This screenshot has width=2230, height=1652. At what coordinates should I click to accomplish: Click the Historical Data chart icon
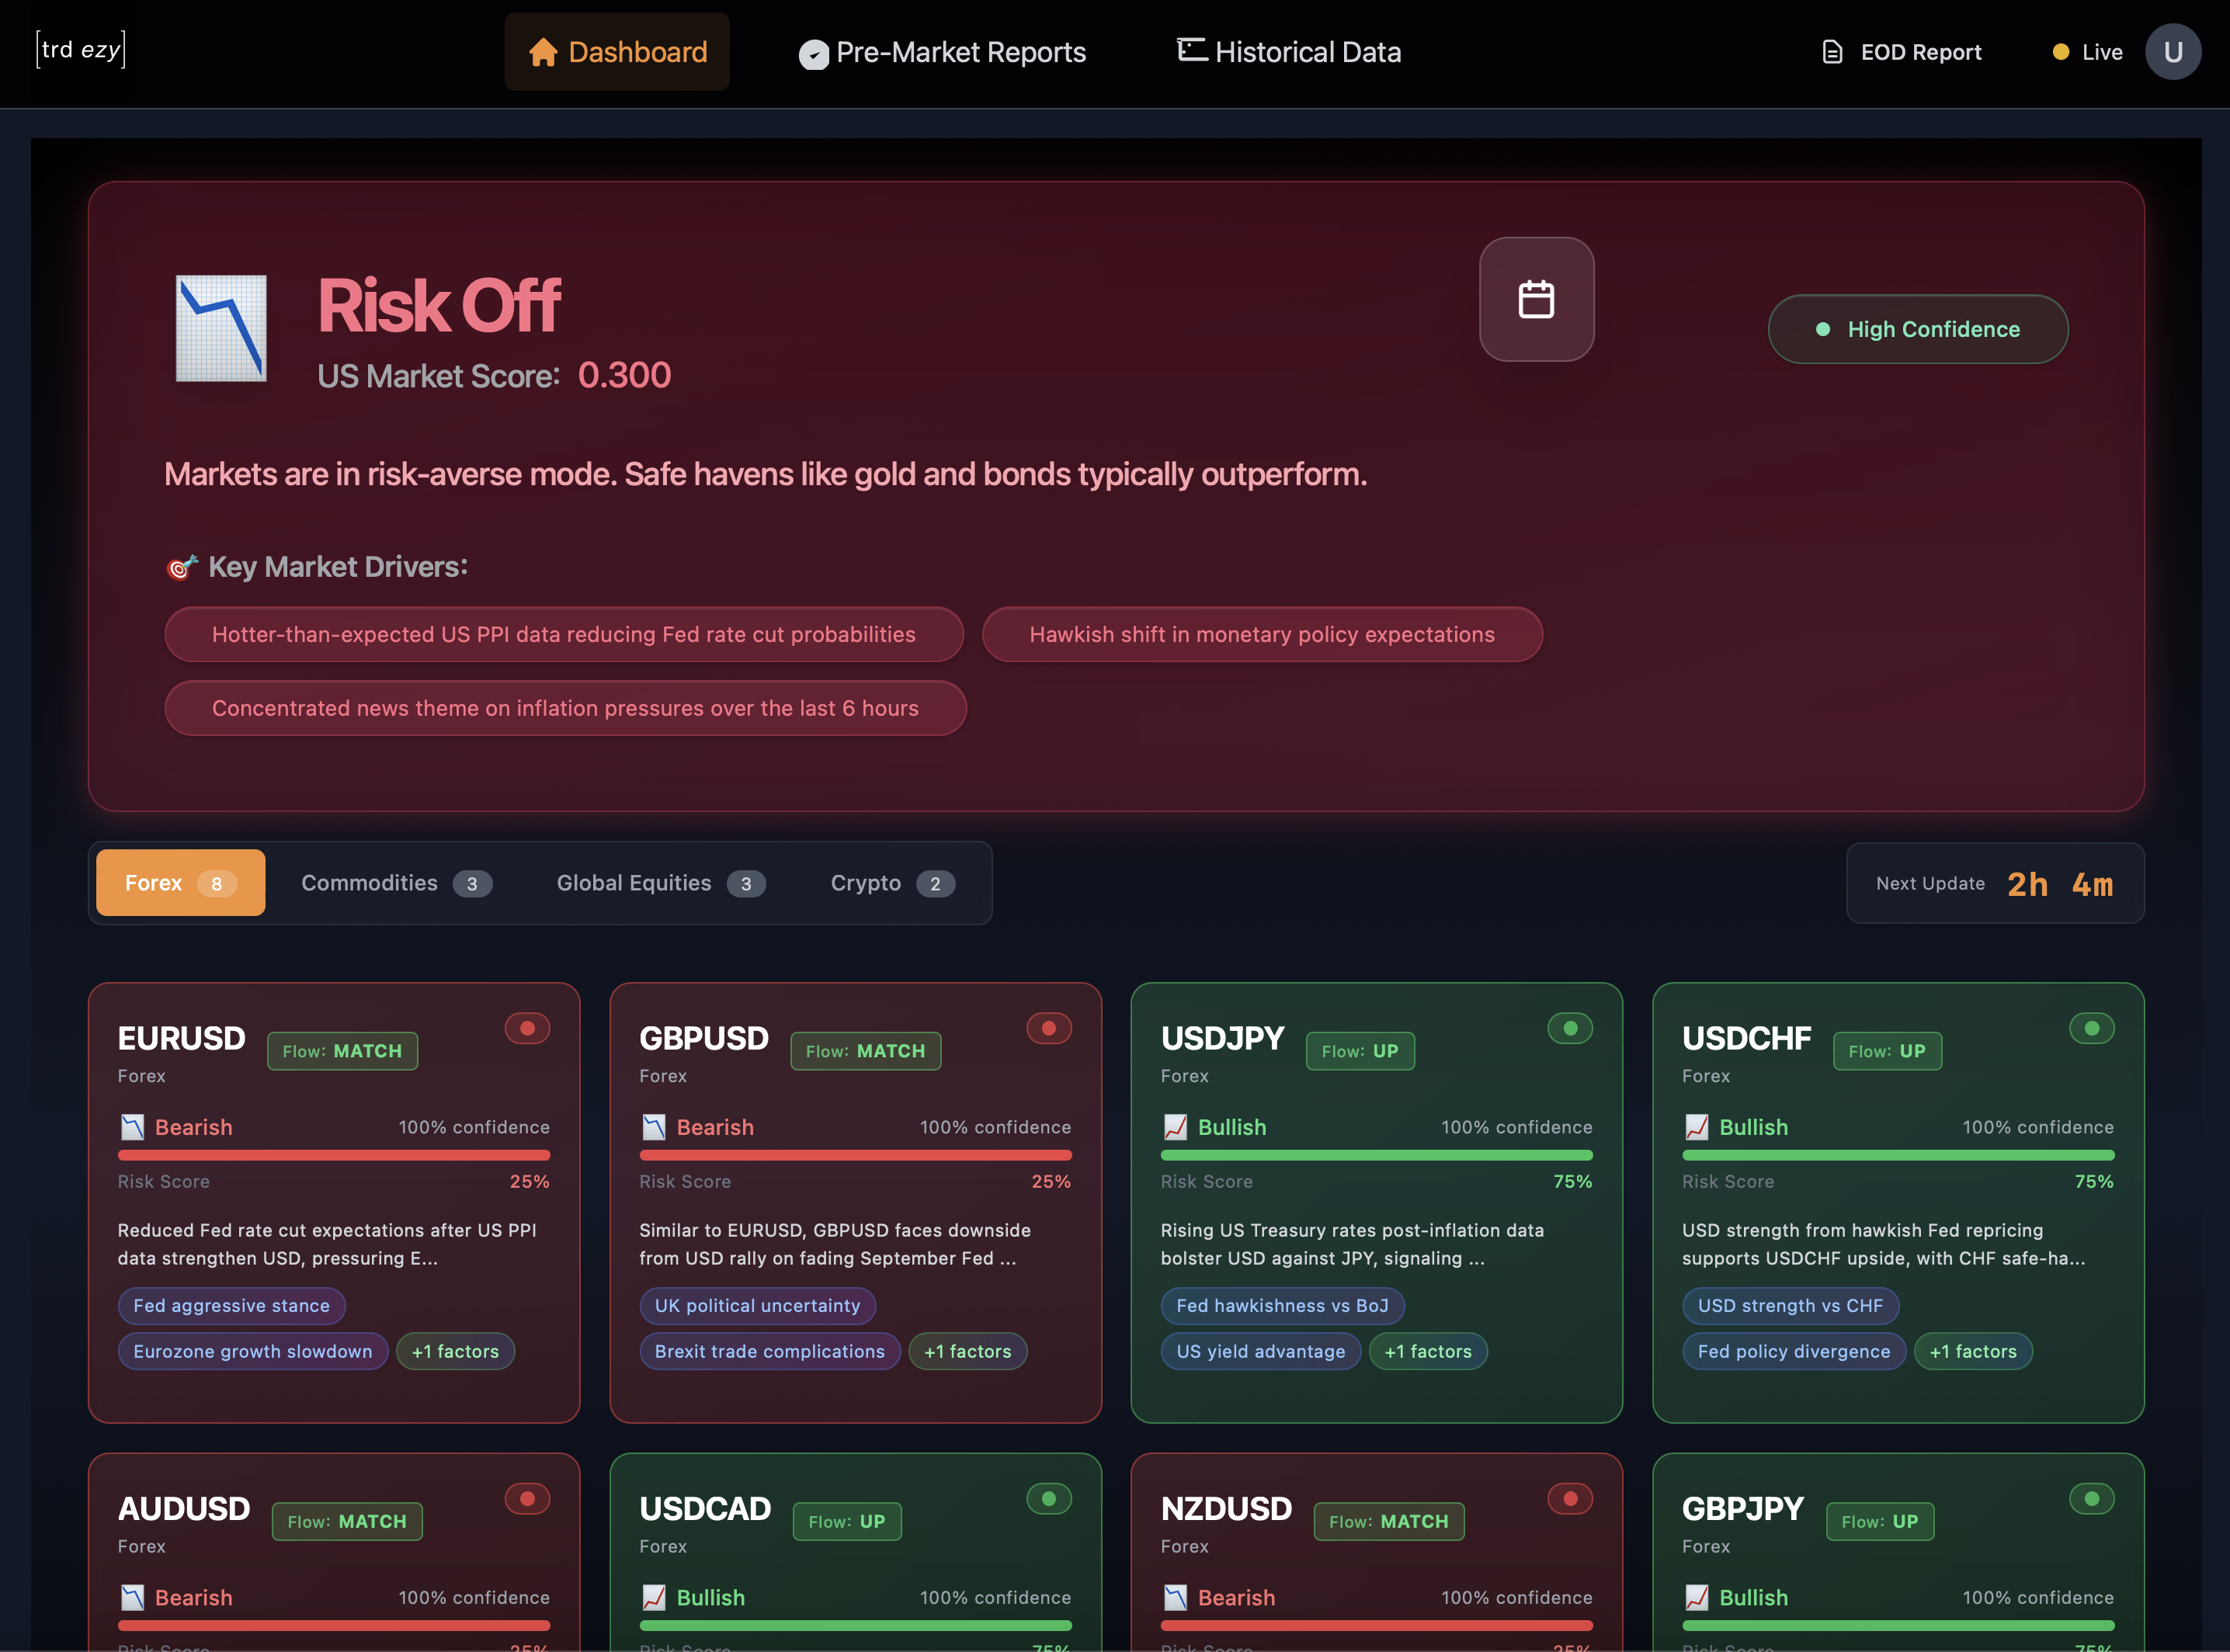[1190, 50]
